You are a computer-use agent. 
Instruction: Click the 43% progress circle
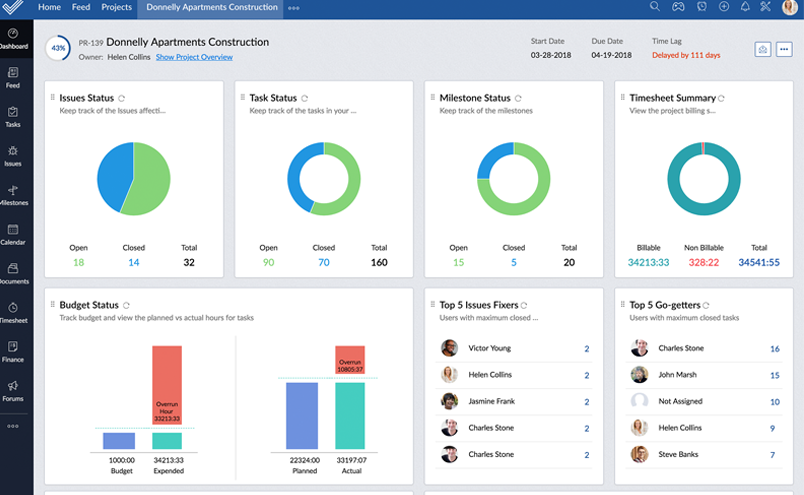pos(58,48)
